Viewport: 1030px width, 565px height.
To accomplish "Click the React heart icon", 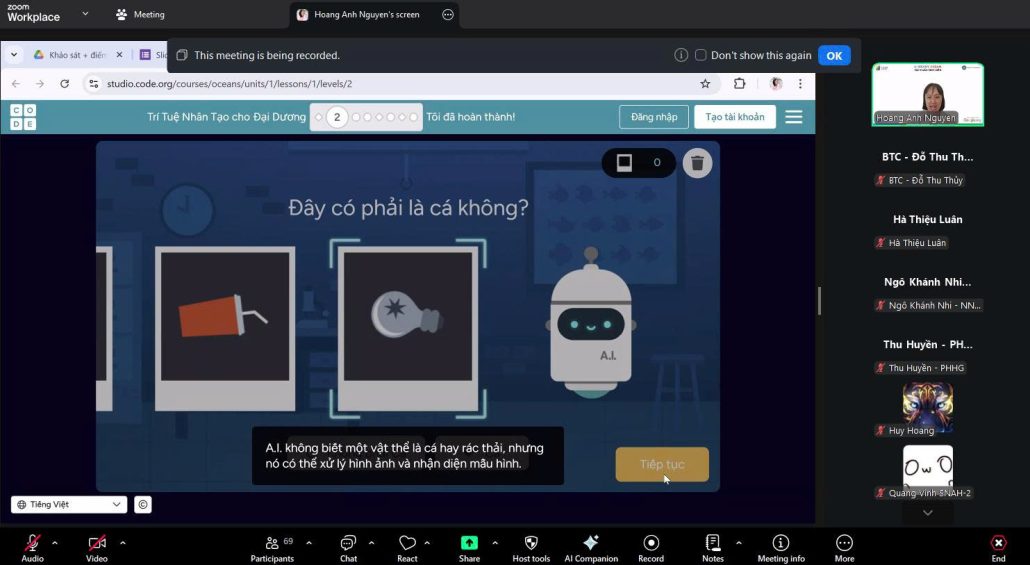I will [x=407, y=543].
